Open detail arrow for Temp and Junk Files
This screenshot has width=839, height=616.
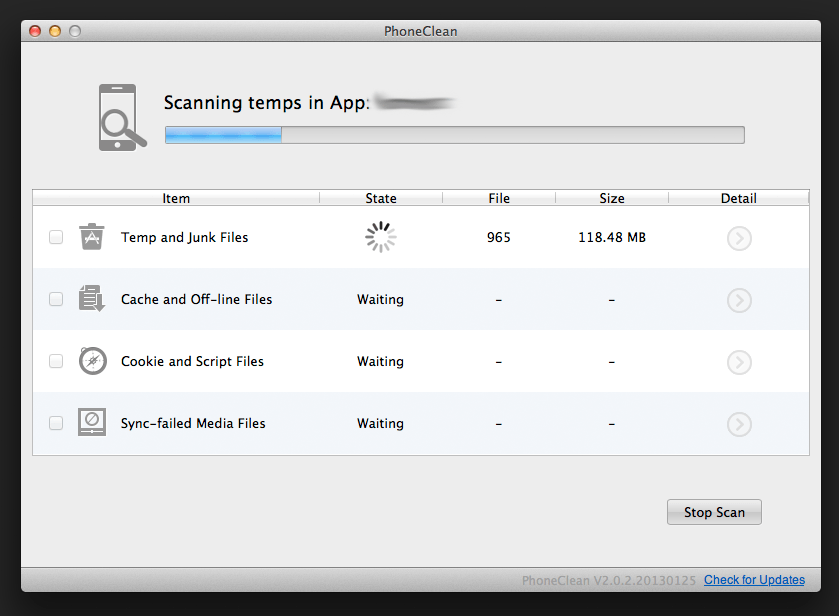(x=739, y=238)
